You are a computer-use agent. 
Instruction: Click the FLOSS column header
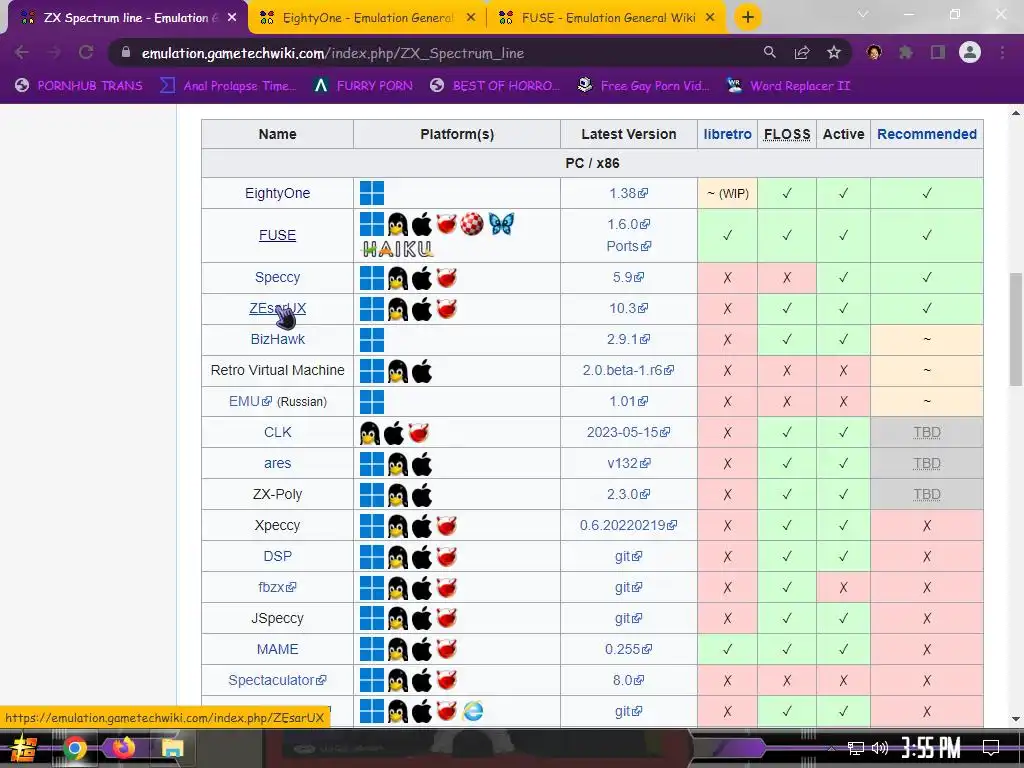[787, 134]
